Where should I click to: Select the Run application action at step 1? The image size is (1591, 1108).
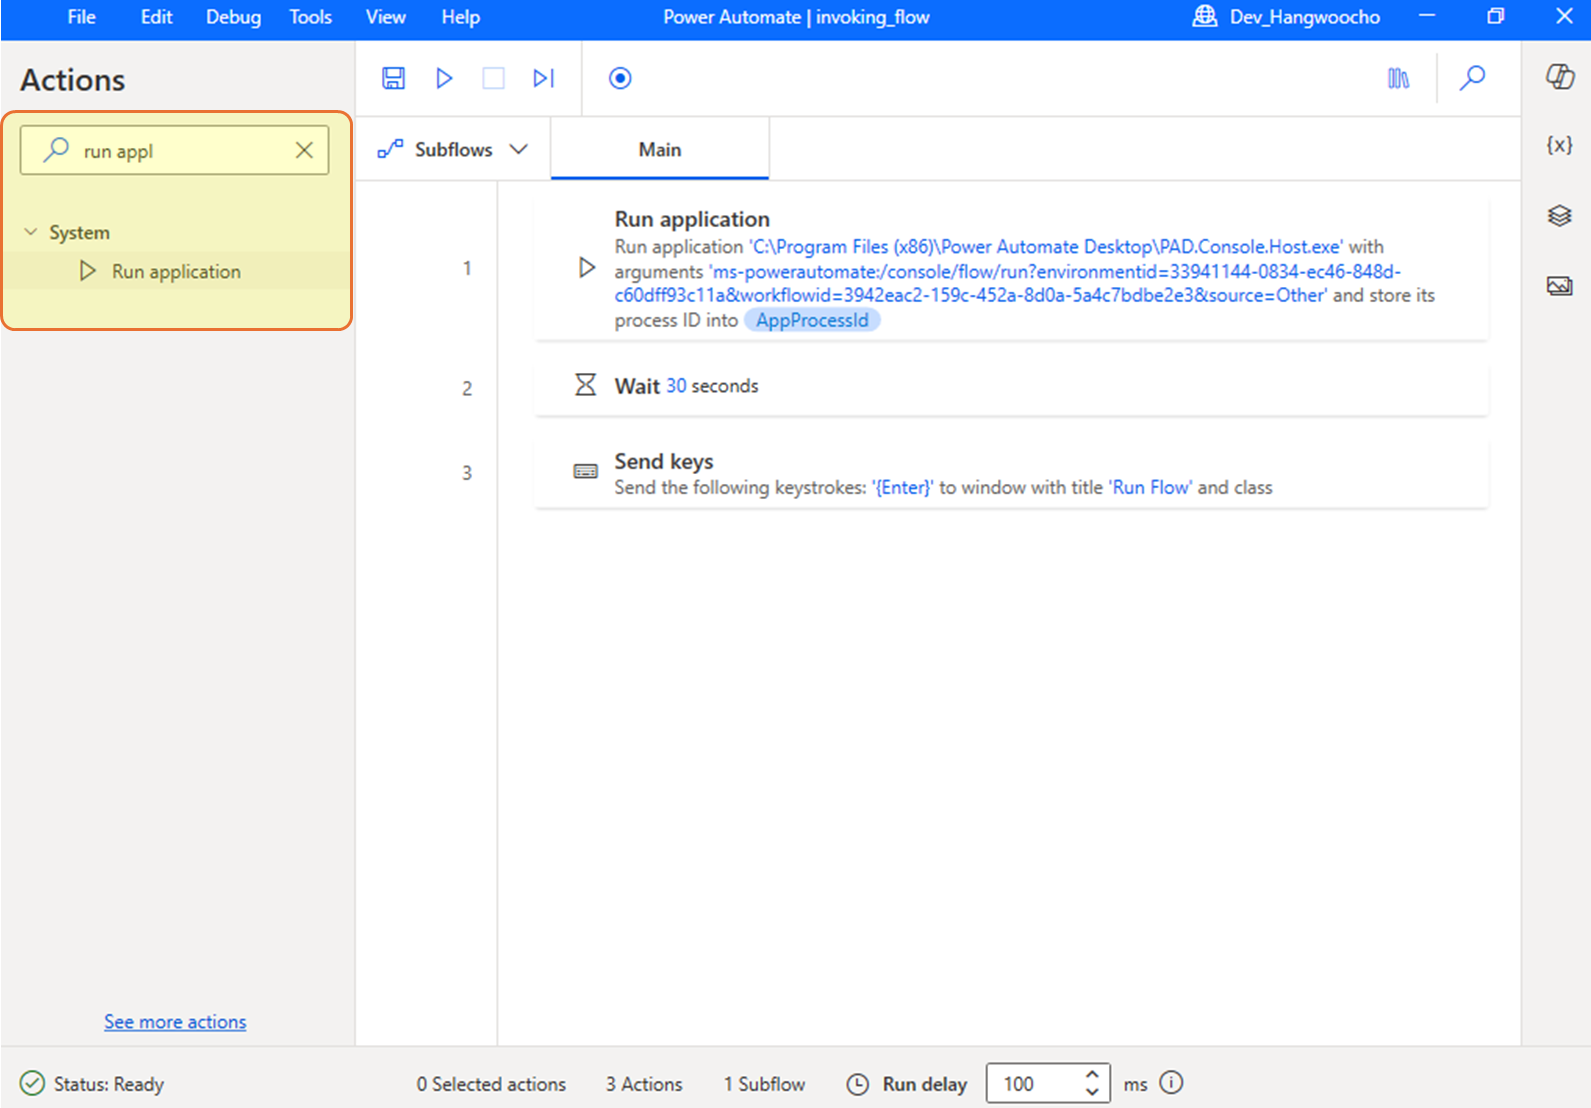point(1011,269)
